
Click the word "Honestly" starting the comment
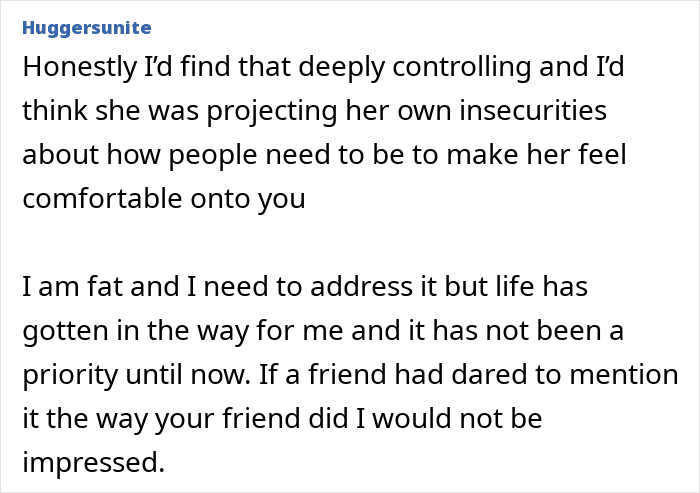[x=76, y=71]
